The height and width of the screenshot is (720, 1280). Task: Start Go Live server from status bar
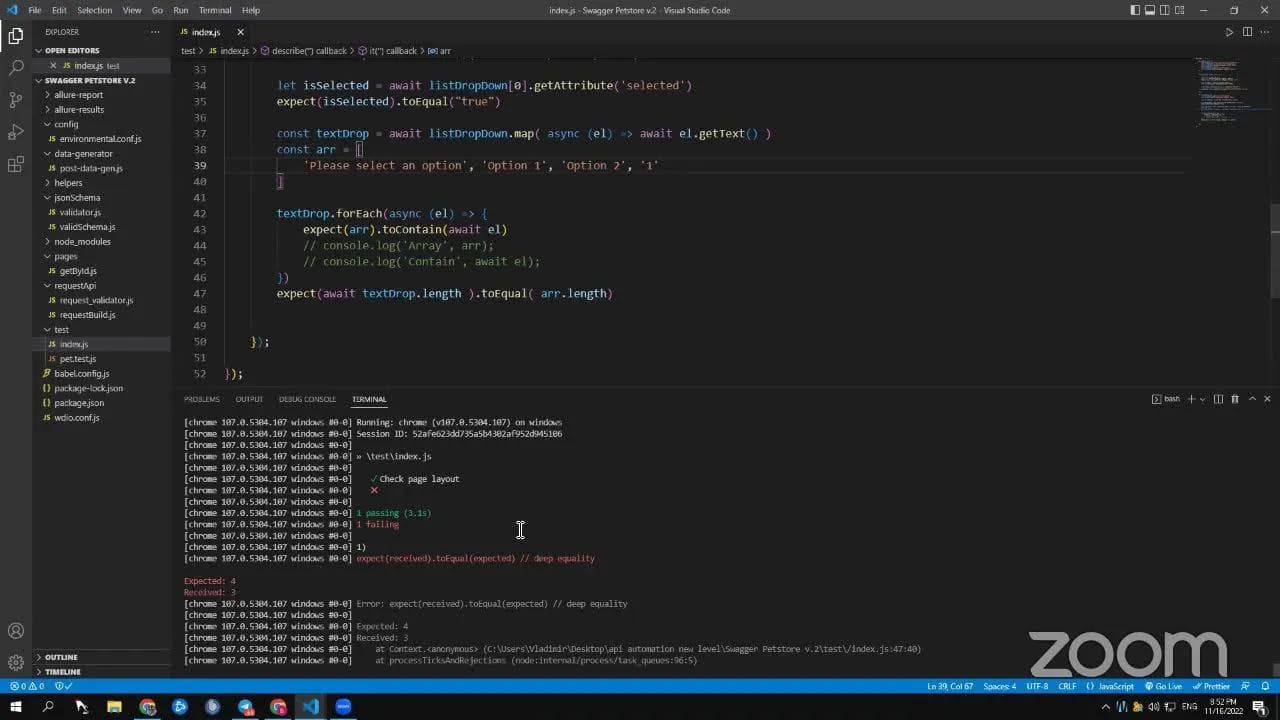pos(1164,686)
